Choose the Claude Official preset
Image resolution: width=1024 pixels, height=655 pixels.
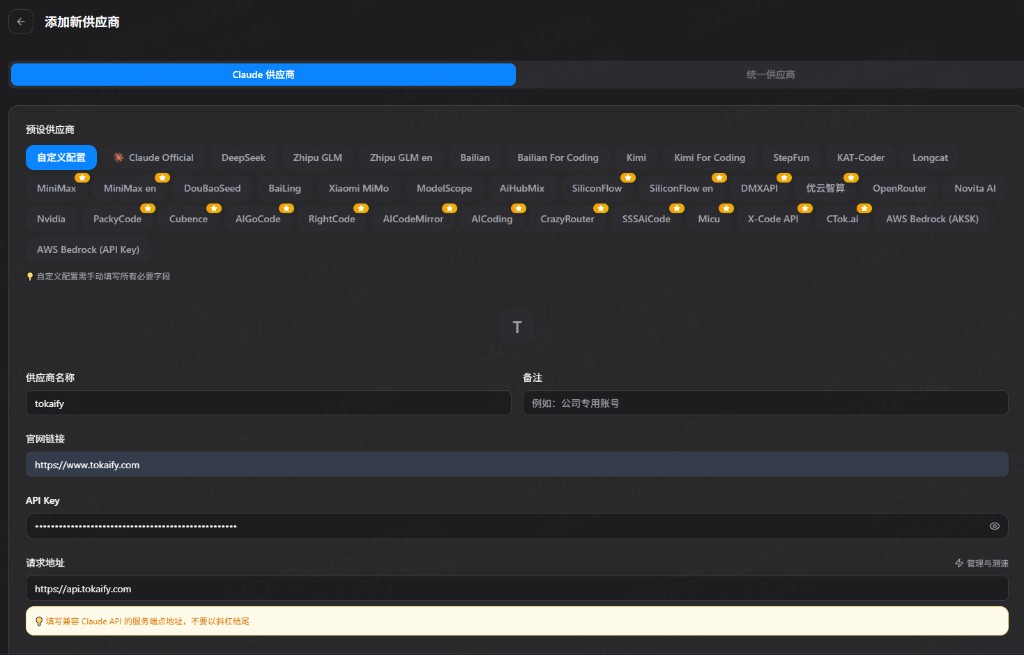[x=153, y=157]
